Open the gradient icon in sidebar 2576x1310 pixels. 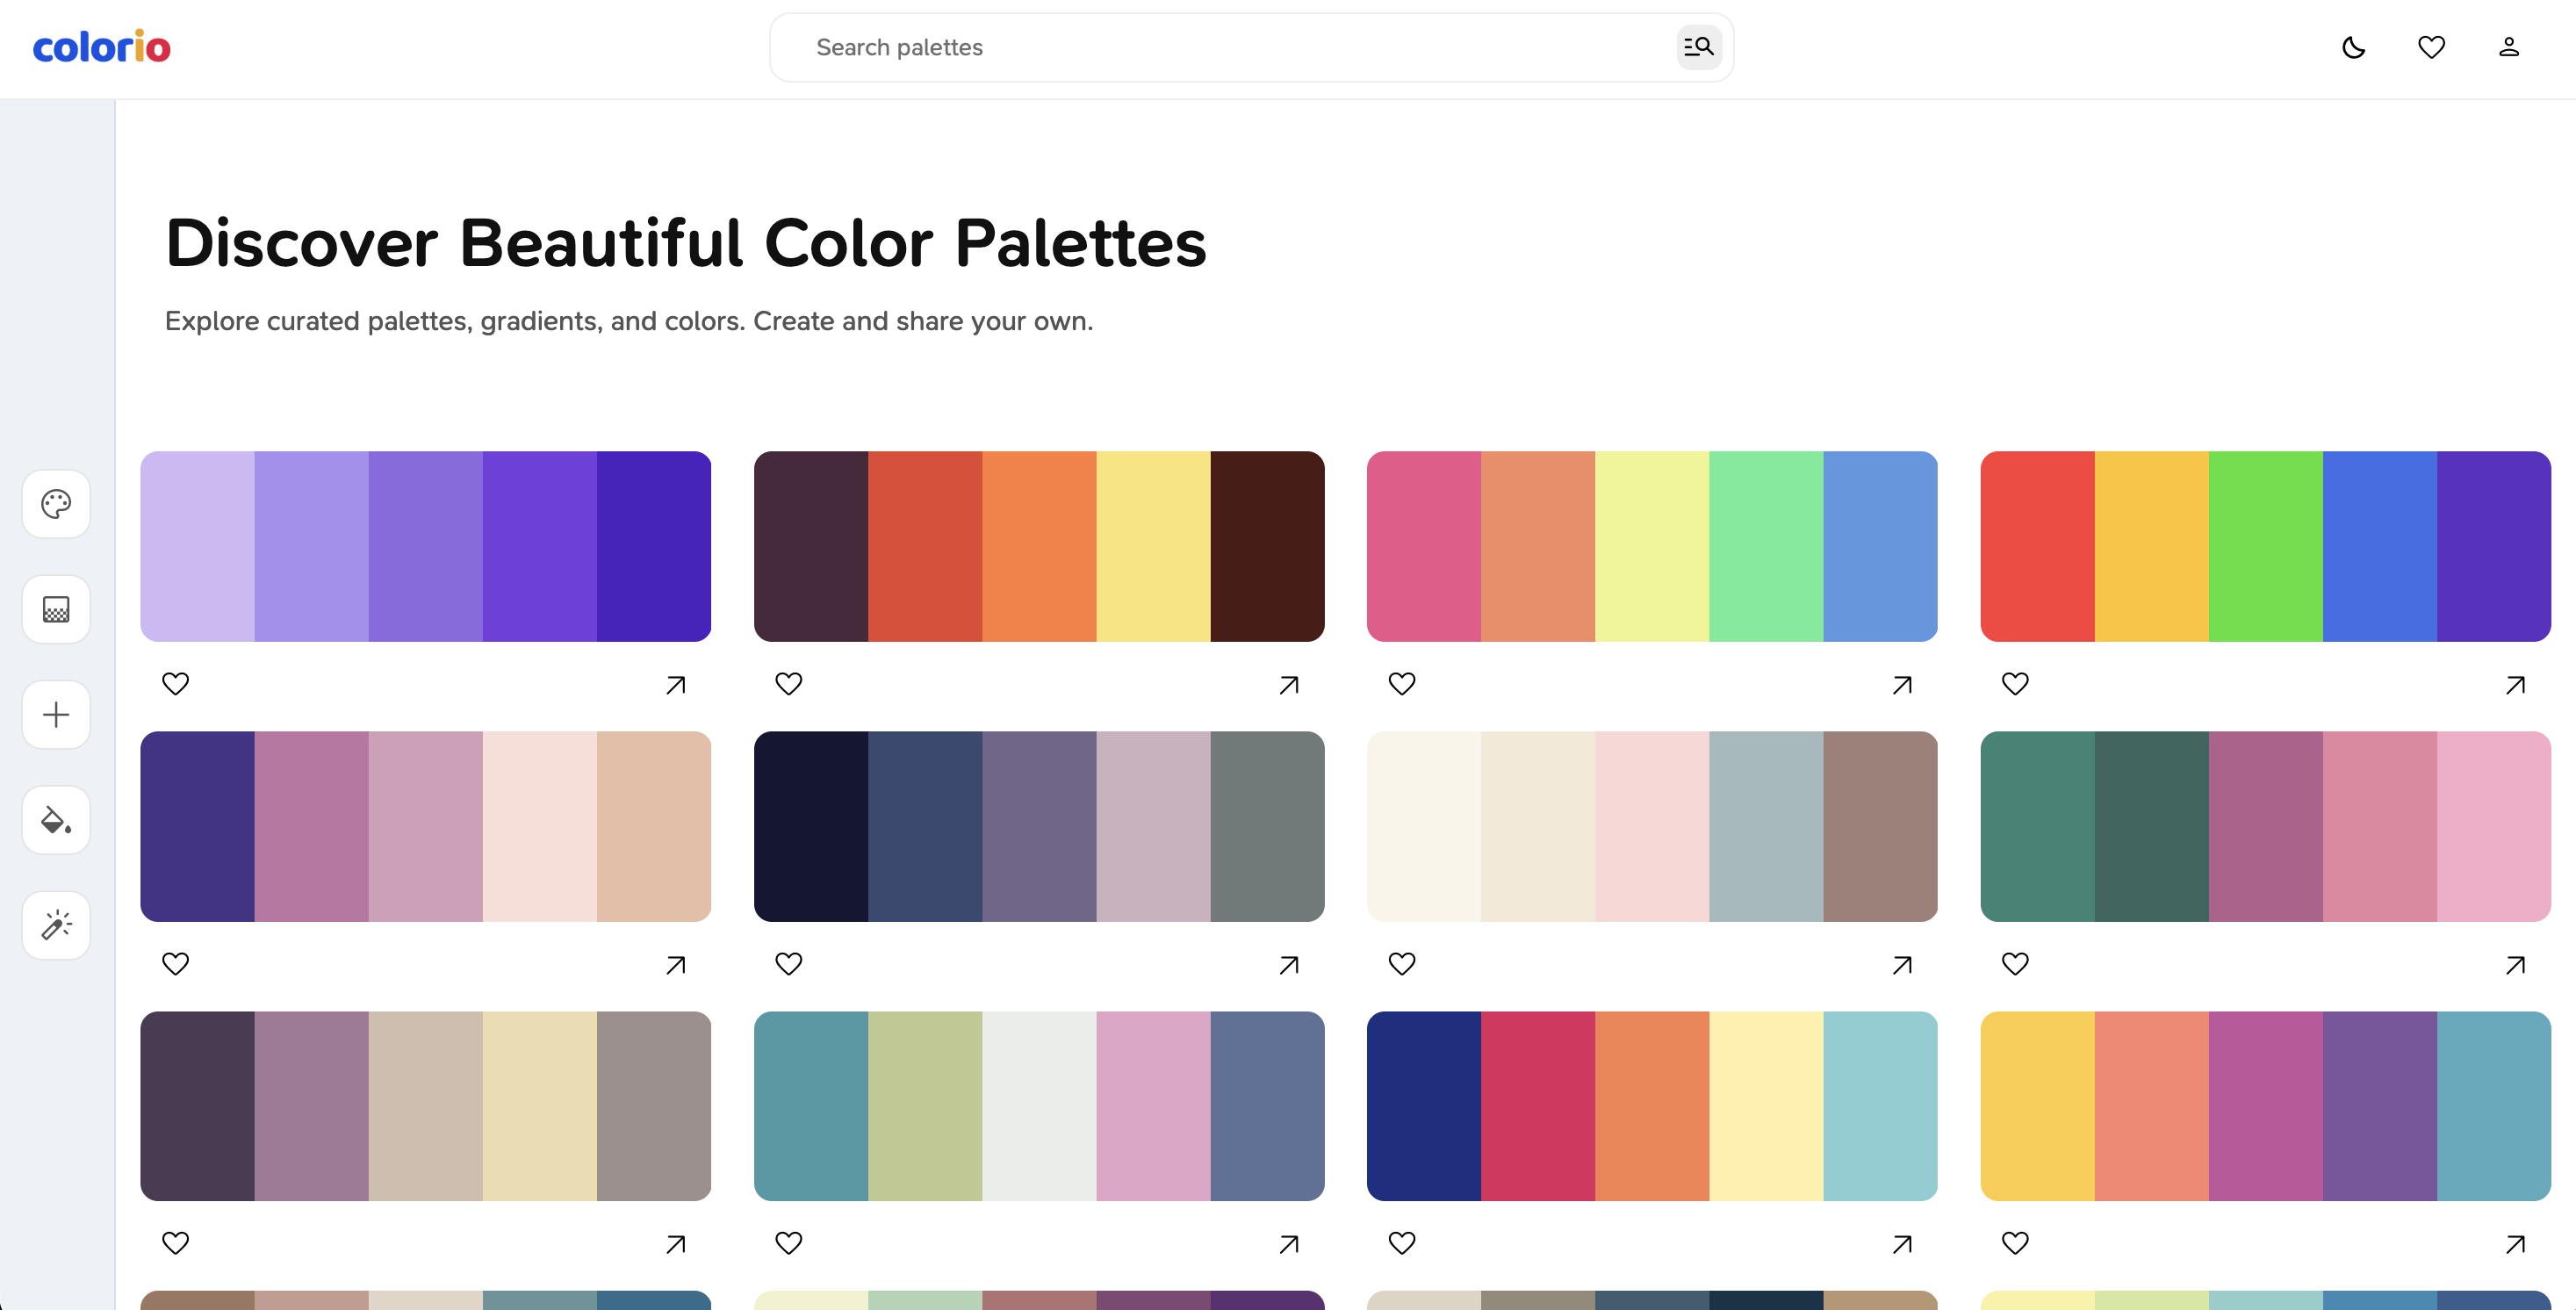(x=56, y=609)
